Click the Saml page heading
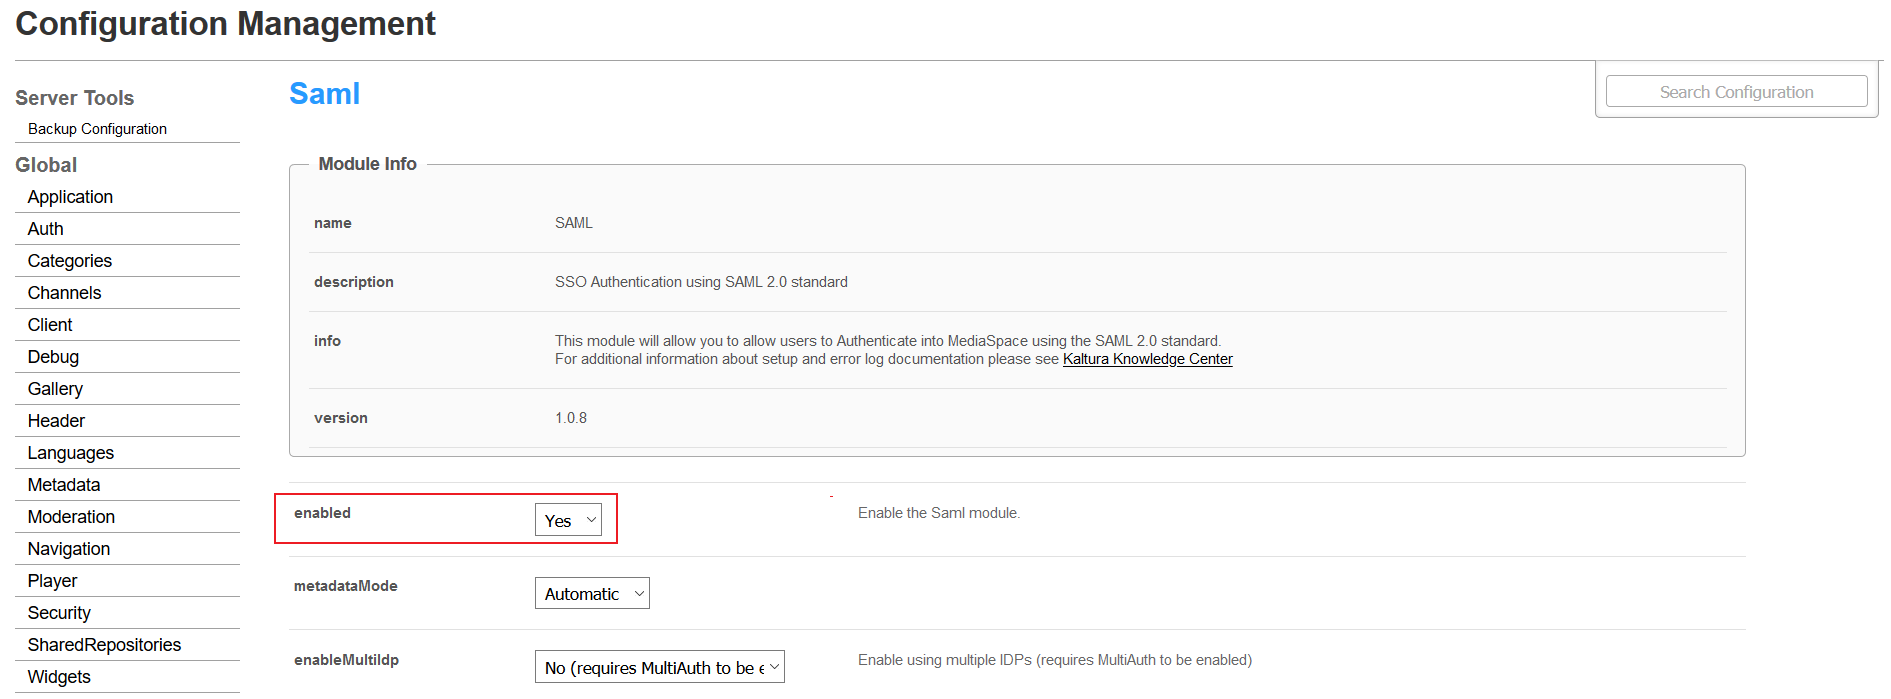The image size is (1891, 699). tap(324, 94)
